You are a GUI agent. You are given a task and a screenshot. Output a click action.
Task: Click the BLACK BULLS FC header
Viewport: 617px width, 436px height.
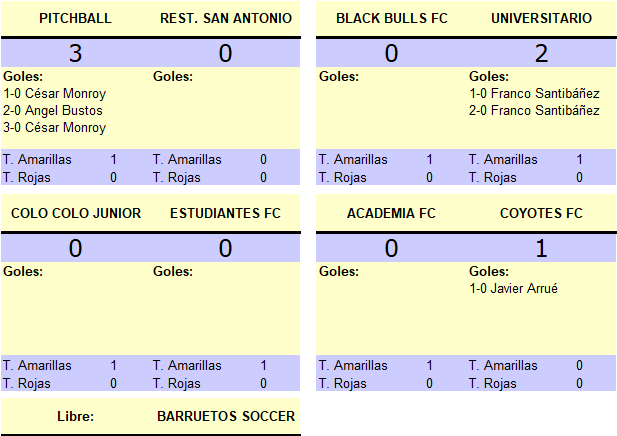point(392,18)
